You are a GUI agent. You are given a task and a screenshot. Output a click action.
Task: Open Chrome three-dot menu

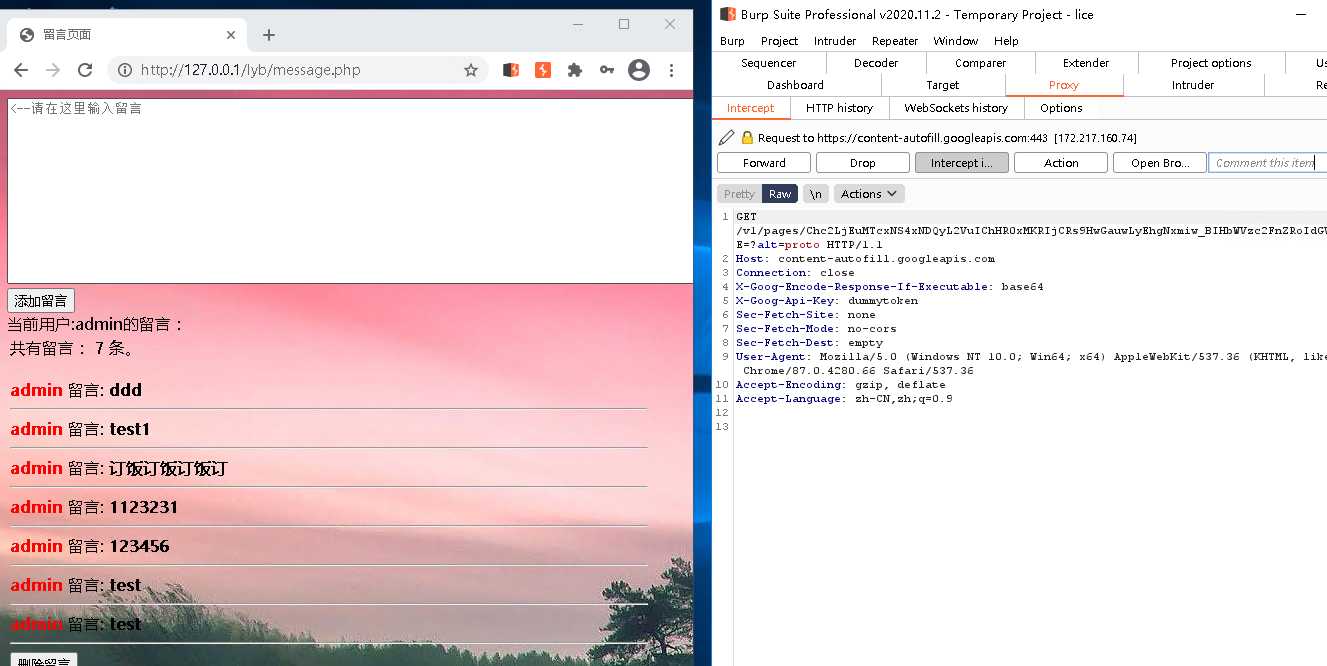click(x=671, y=70)
